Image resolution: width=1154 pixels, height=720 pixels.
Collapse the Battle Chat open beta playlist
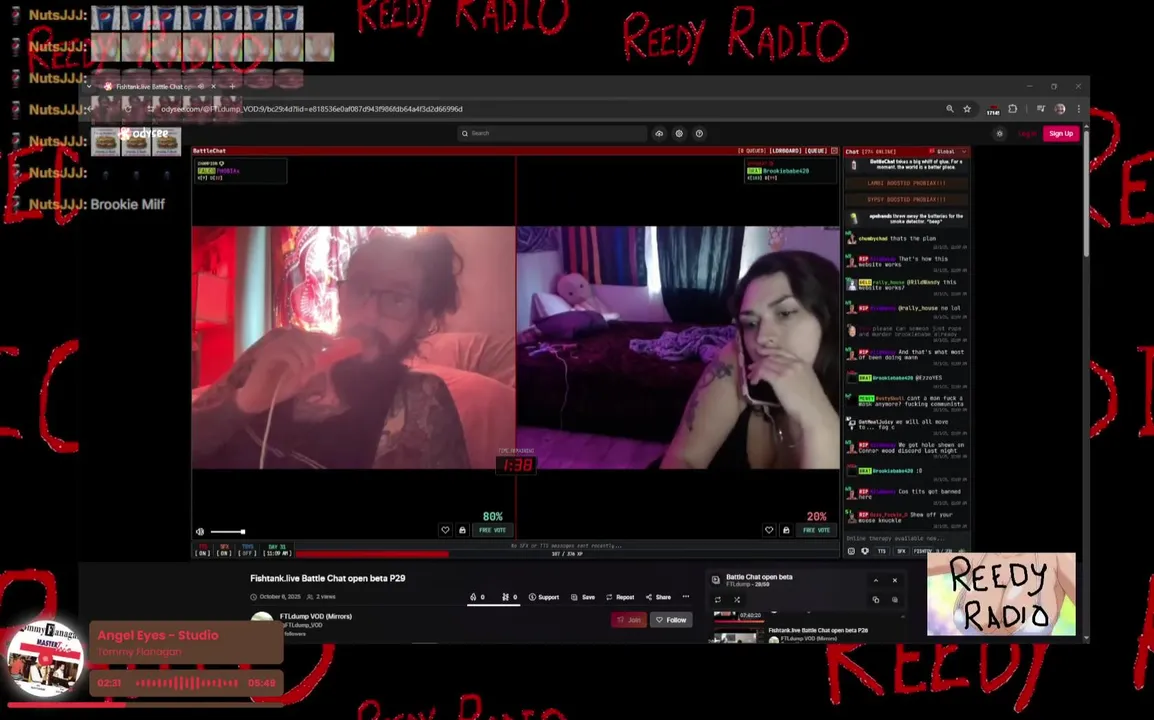click(x=876, y=580)
